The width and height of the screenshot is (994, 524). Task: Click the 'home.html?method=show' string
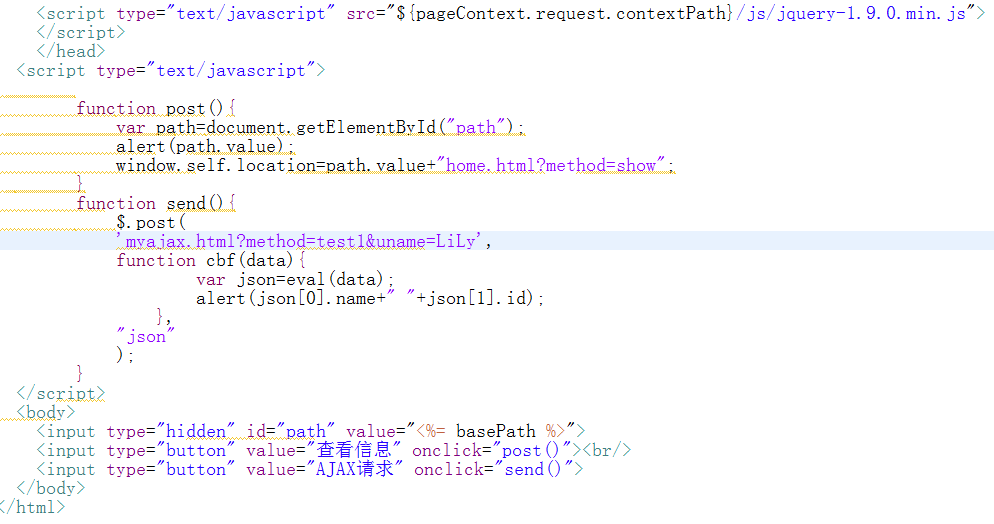550,165
